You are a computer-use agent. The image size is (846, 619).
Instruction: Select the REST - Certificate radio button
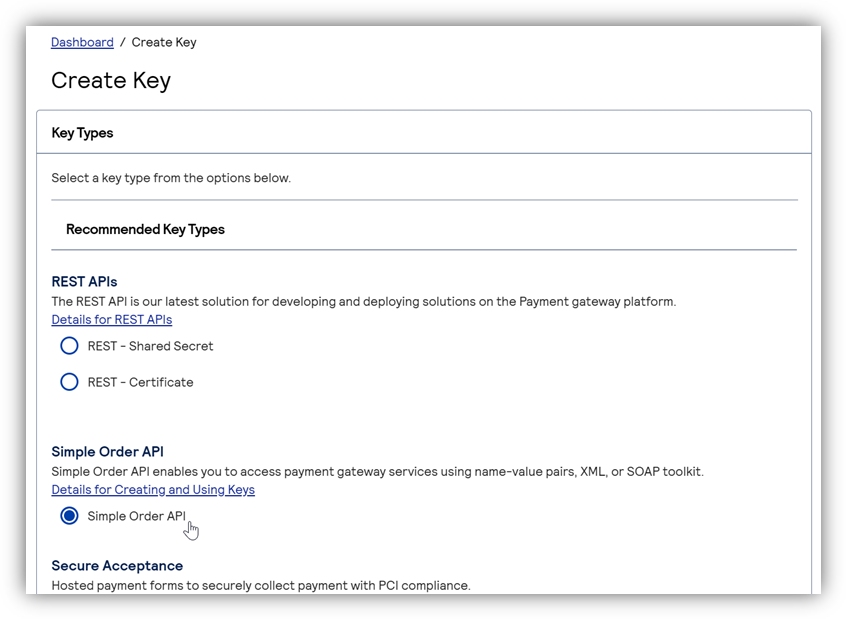[x=69, y=382]
